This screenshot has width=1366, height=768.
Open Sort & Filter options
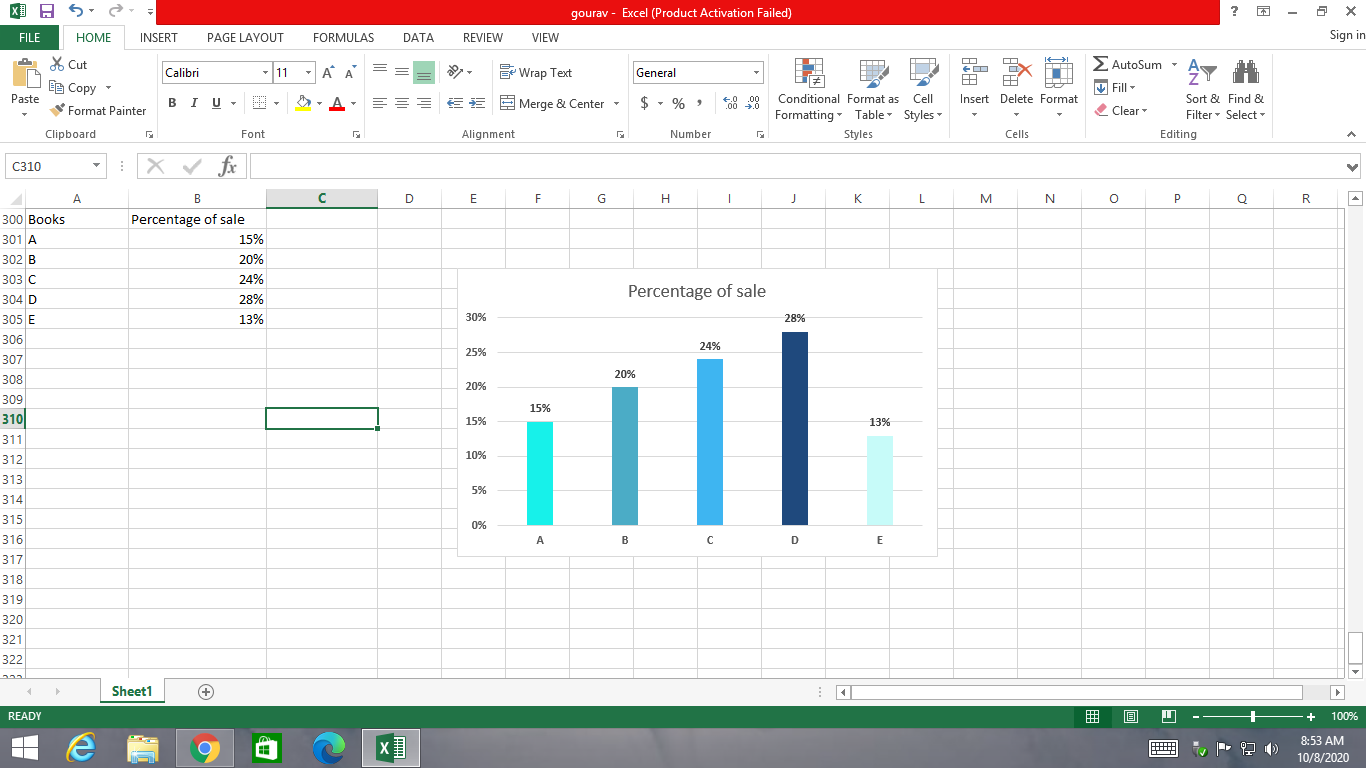pyautogui.click(x=1202, y=89)
